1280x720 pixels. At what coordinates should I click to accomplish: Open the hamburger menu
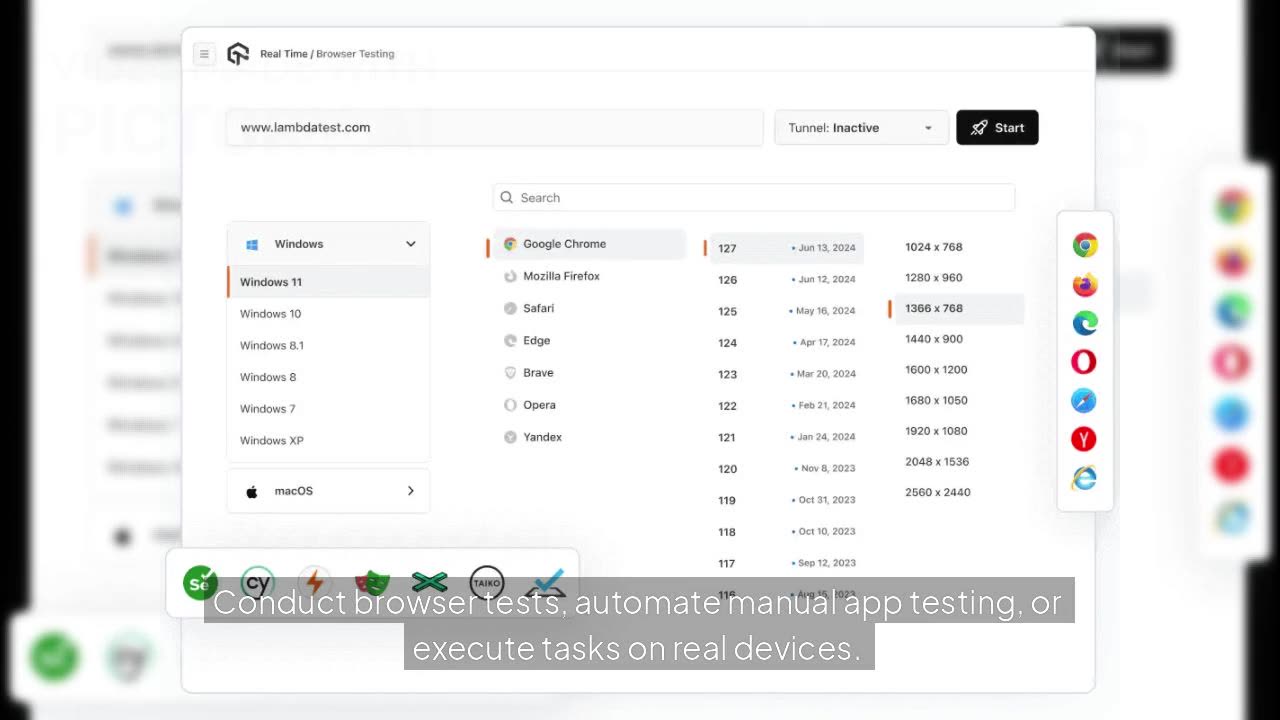click(204, 54)
